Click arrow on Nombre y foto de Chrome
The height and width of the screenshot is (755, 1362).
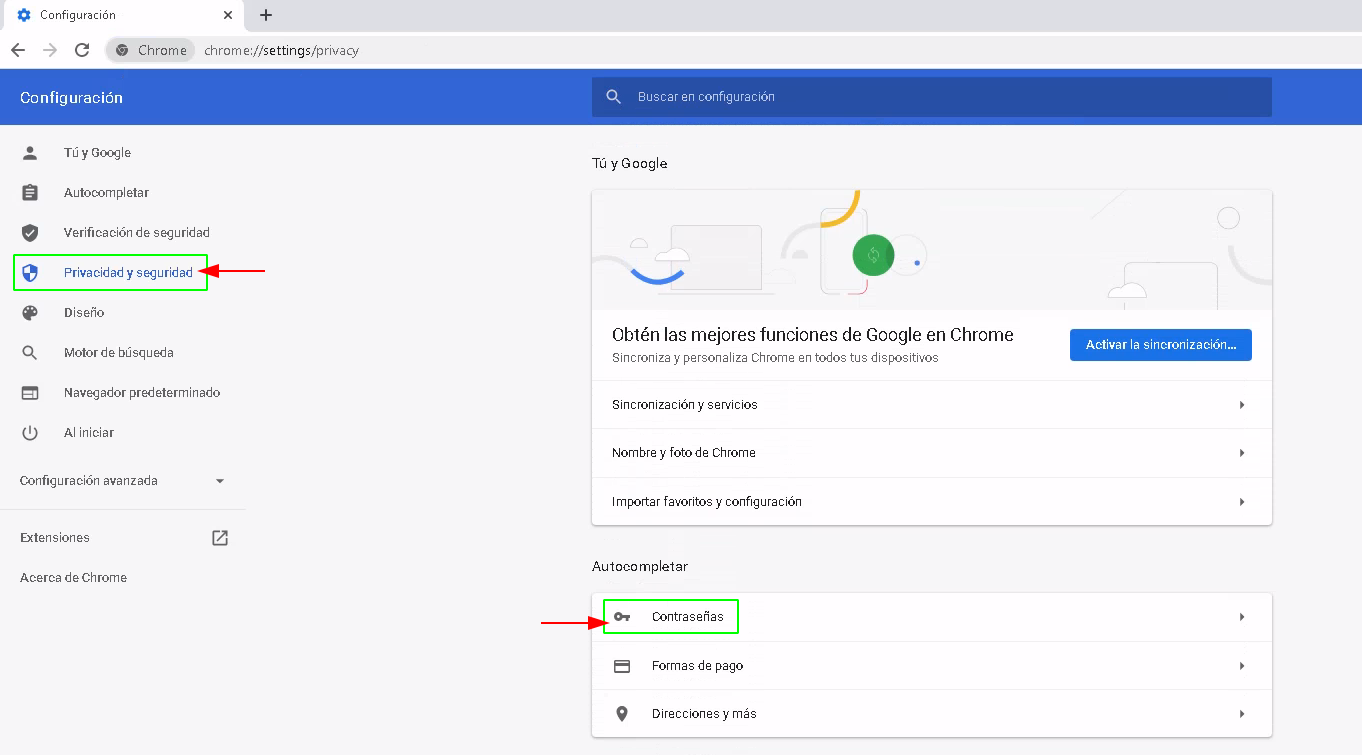point(1242,453)
